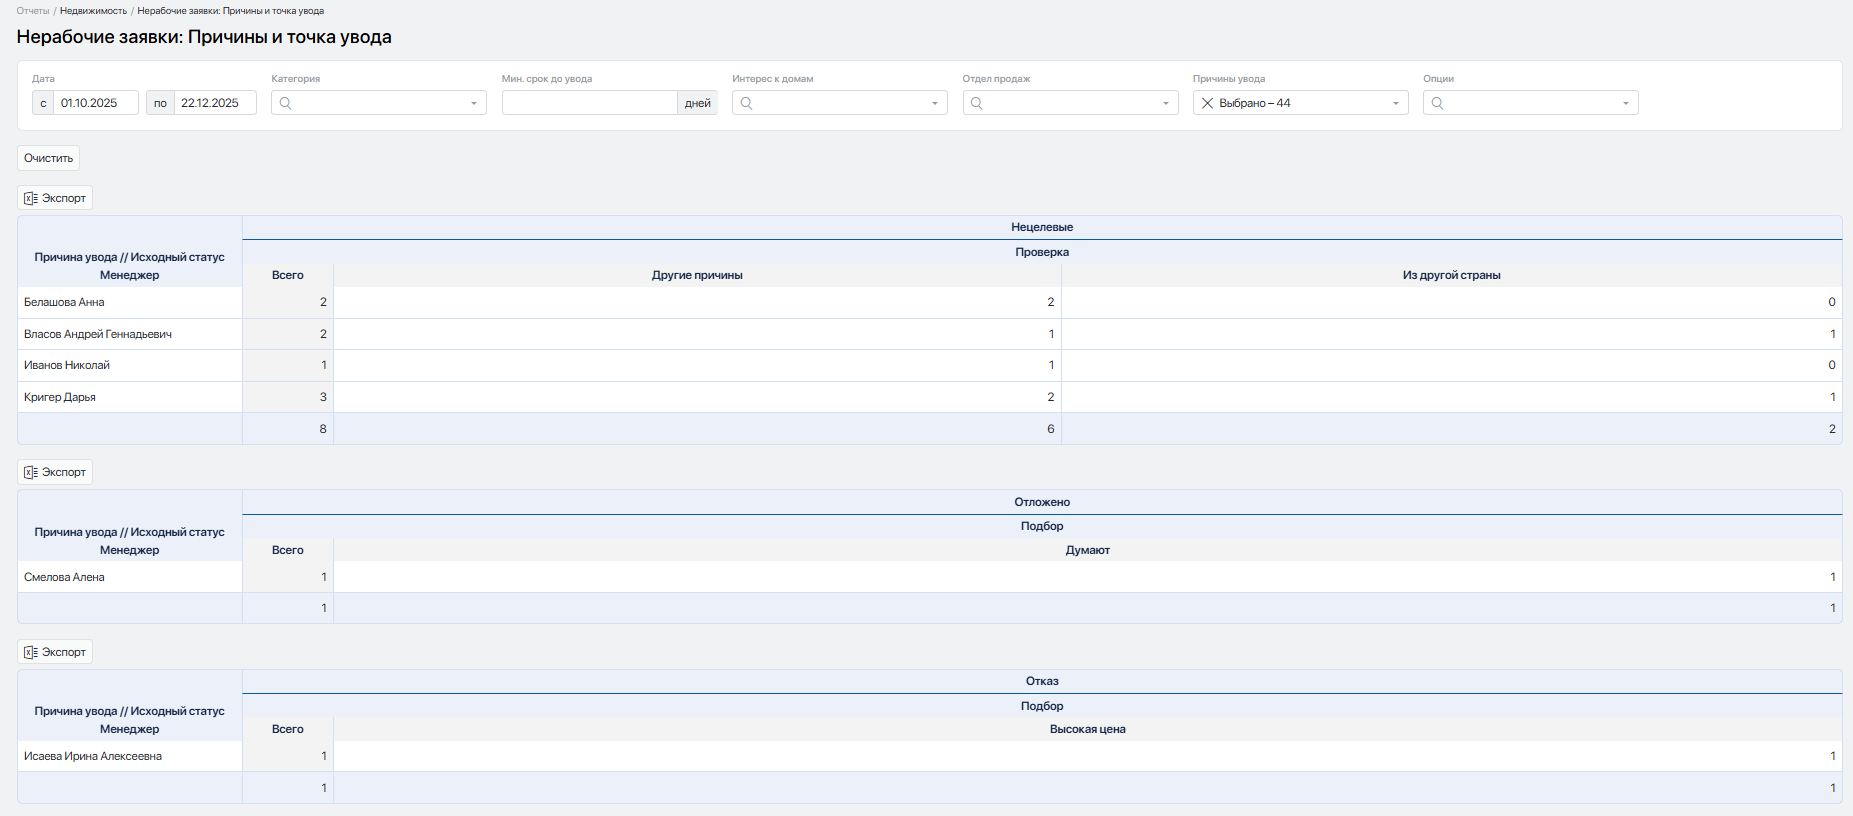Open the Недвижимость breadcrumb link
This screenshot has width=1853, height=816.
93,11
